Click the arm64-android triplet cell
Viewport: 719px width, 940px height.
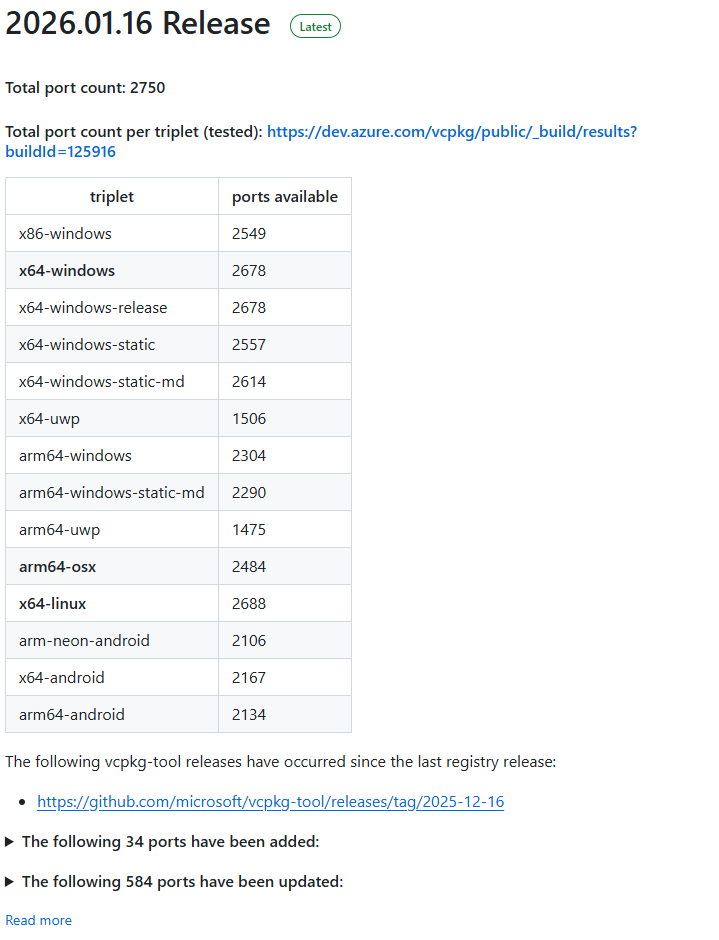coord(72,715)
